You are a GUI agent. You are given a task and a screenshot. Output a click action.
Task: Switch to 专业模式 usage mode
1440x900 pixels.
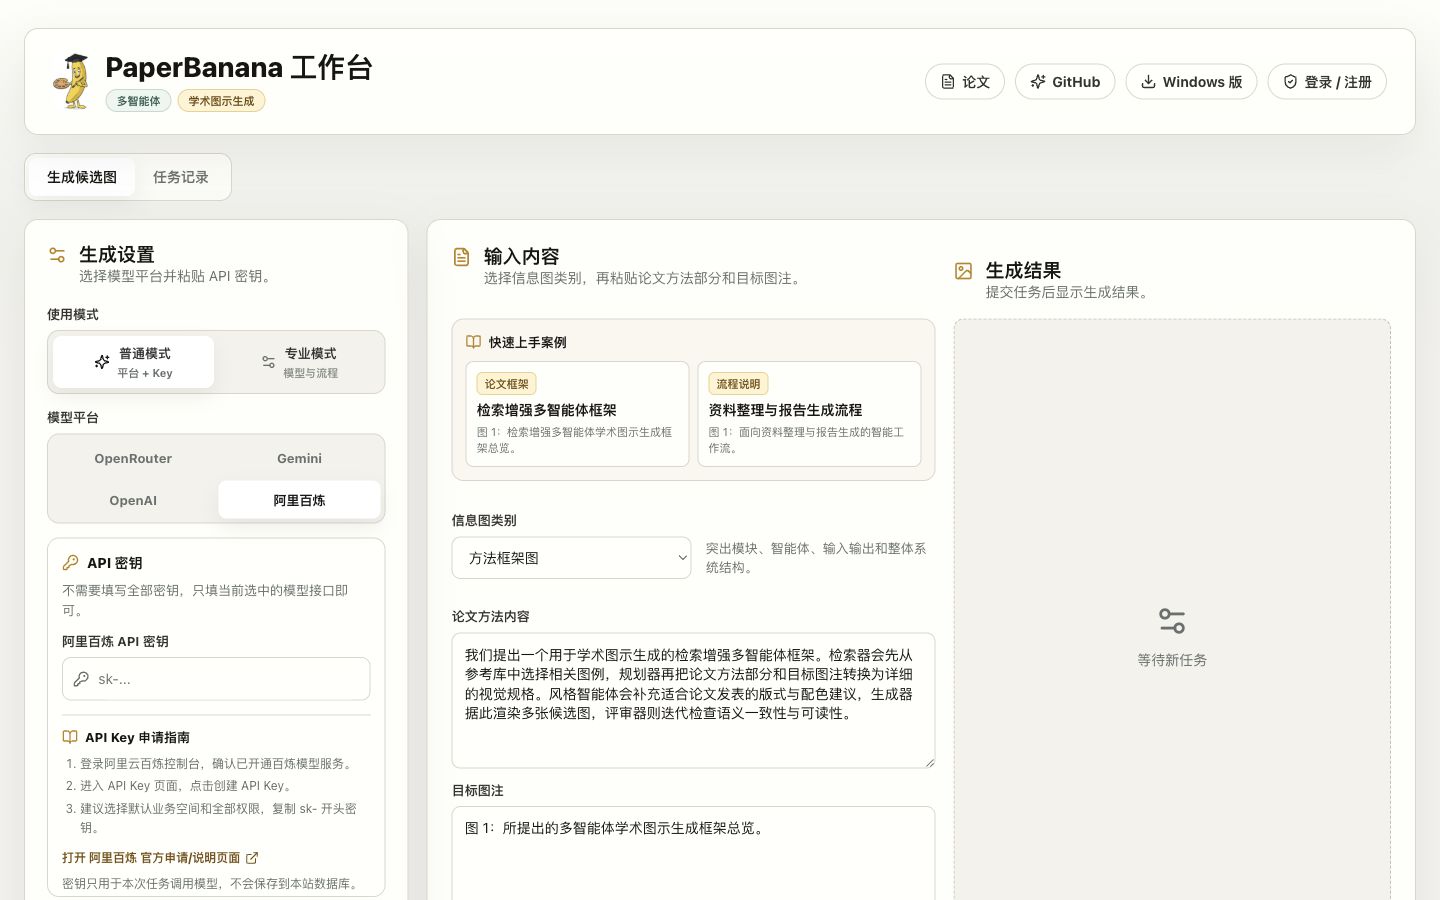click(299, 362)
